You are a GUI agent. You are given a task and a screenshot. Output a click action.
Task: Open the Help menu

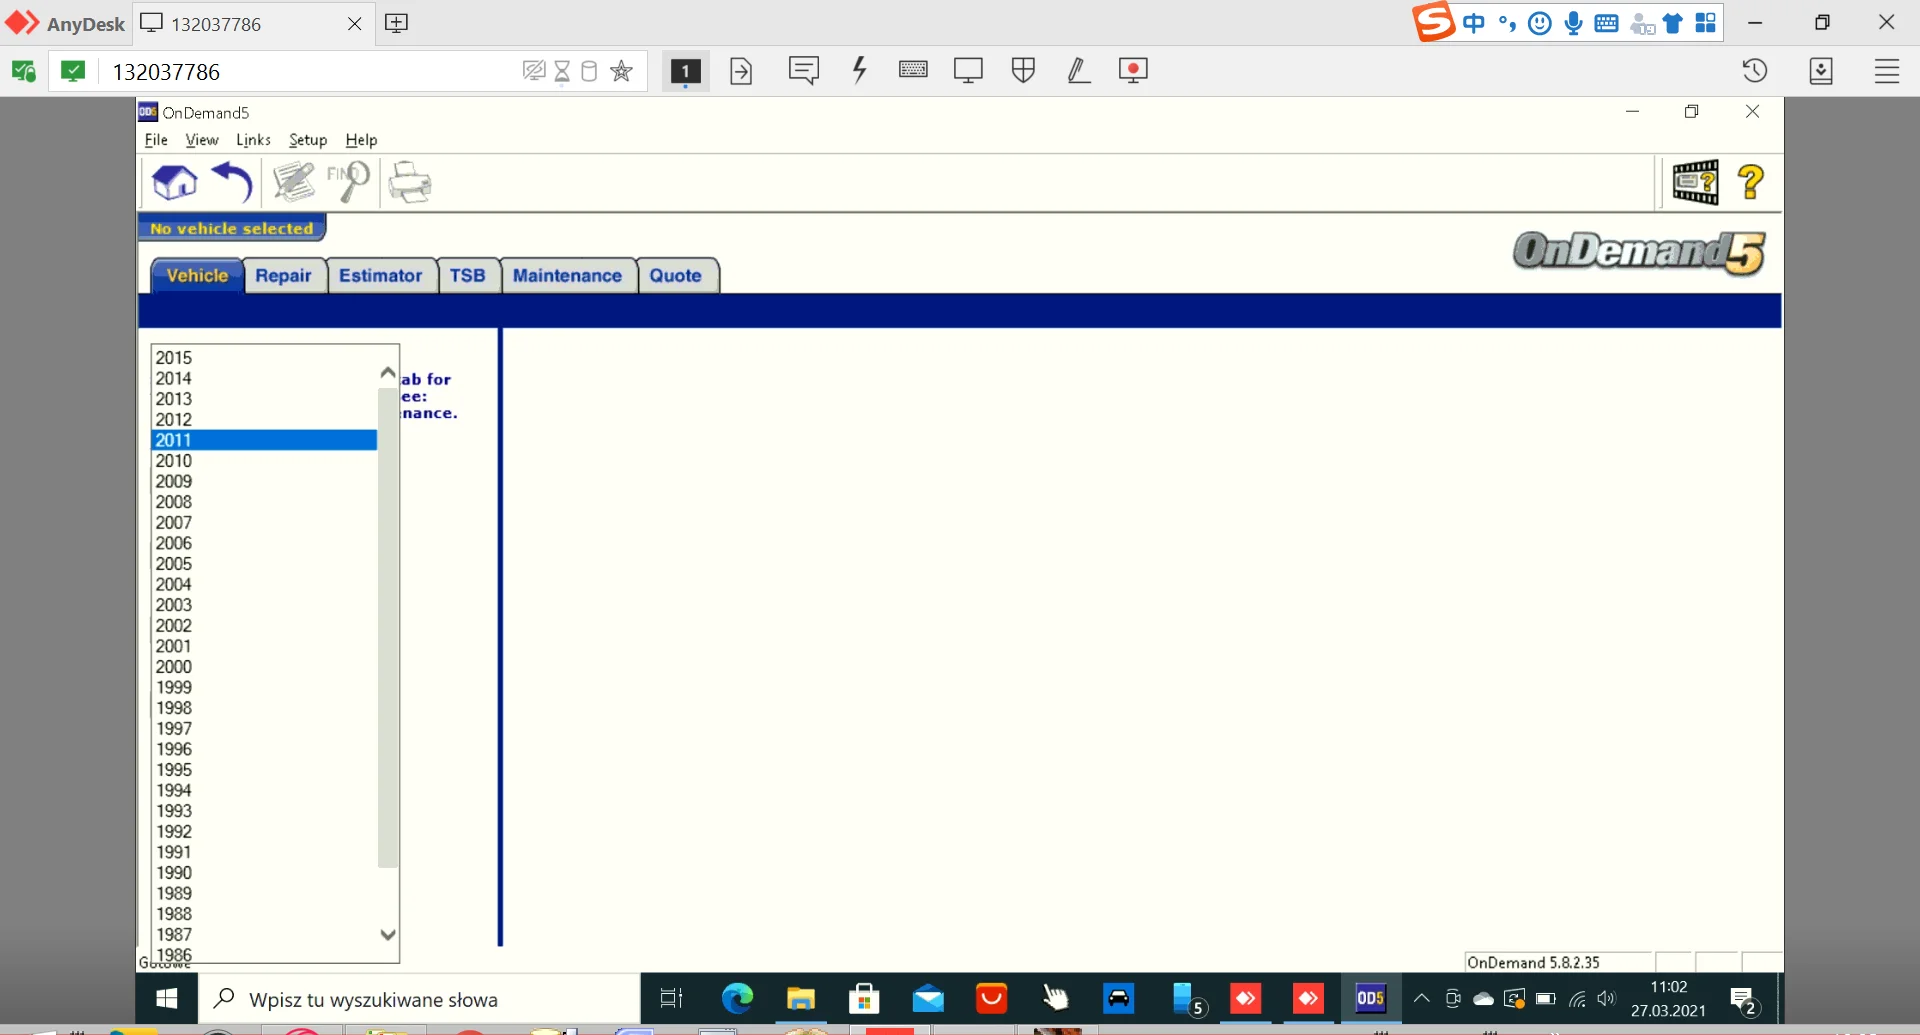tap(361, 140)
